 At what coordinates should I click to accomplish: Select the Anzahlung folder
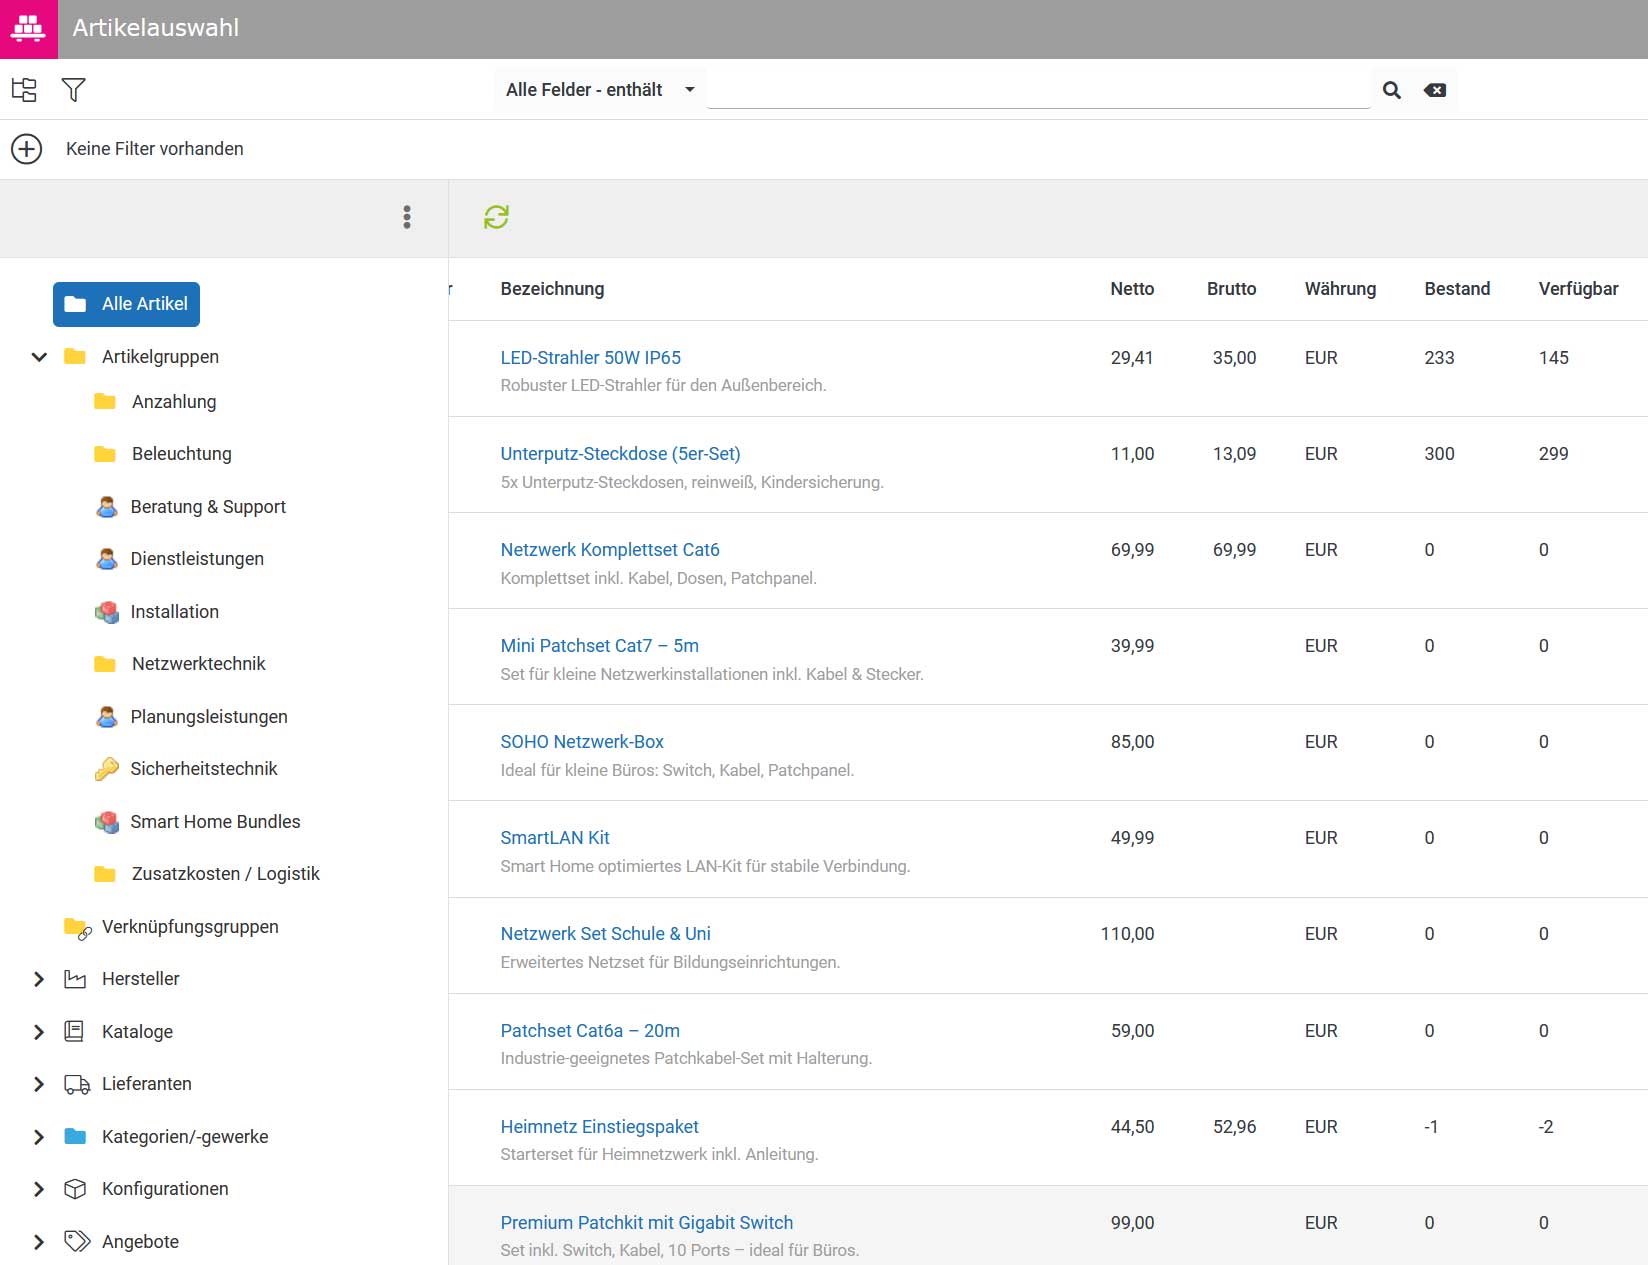tap(174, 402)
